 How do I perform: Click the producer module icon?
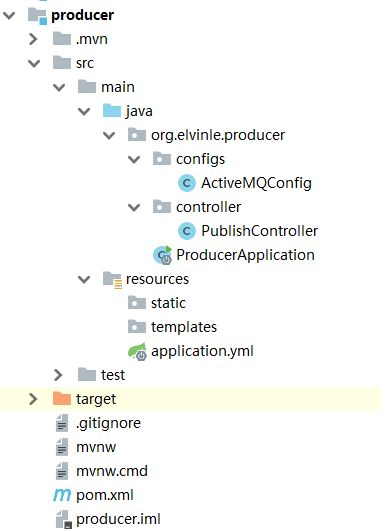[37, 16]
